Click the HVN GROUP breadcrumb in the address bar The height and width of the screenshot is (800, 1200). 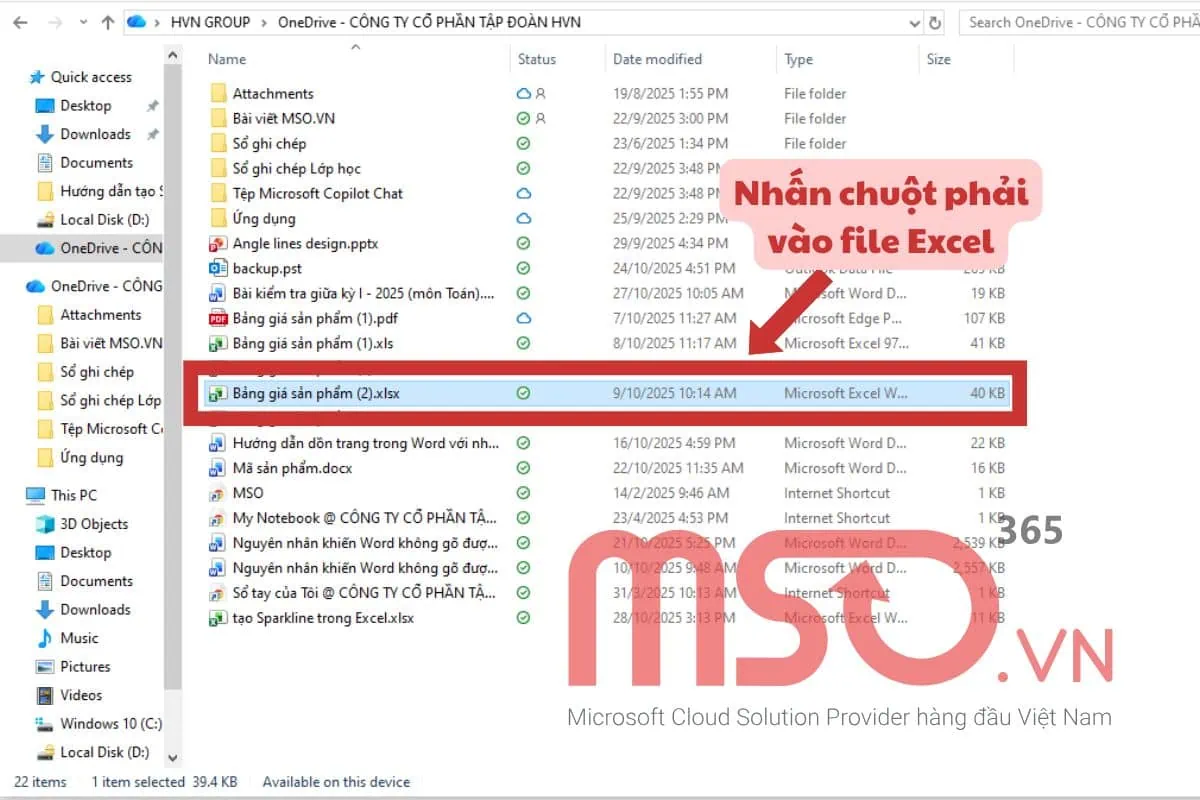[210, 21]
